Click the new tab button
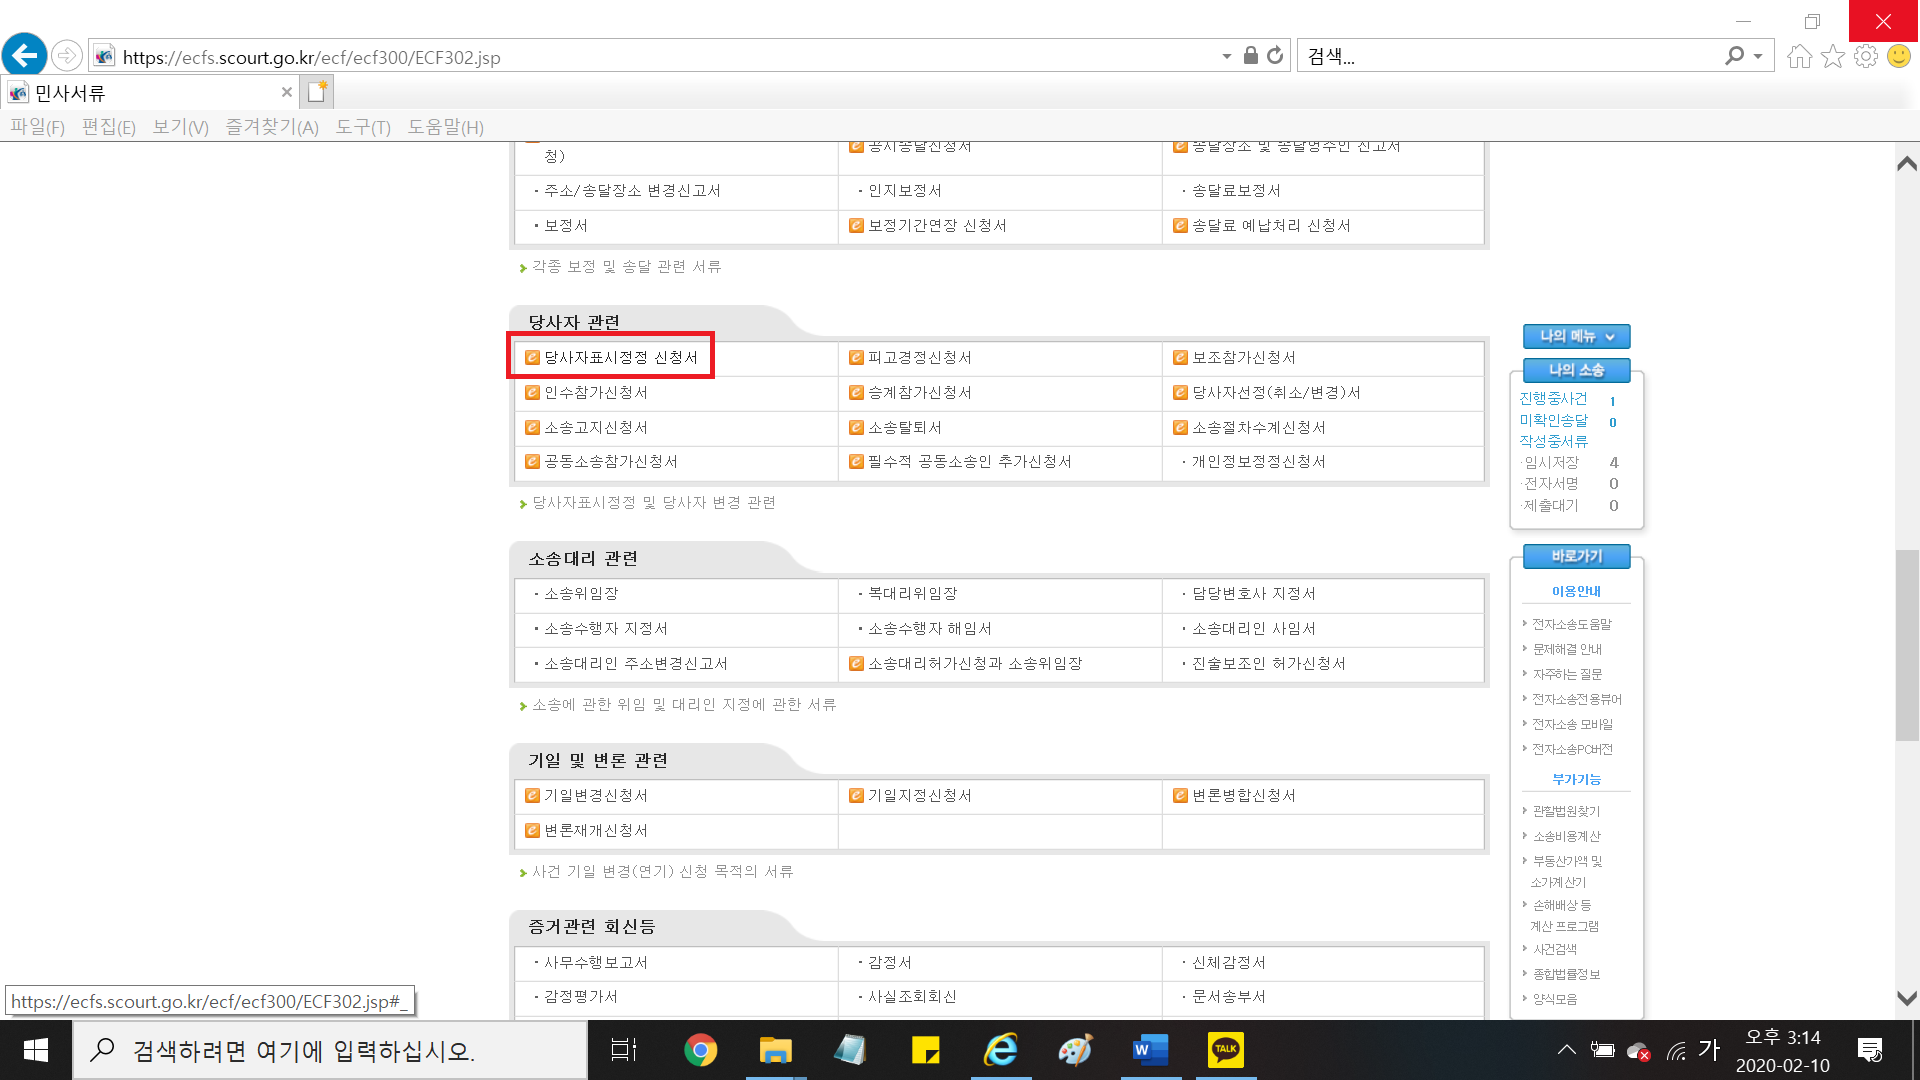Screen dimensions: 1920x1080 [317, 92]
